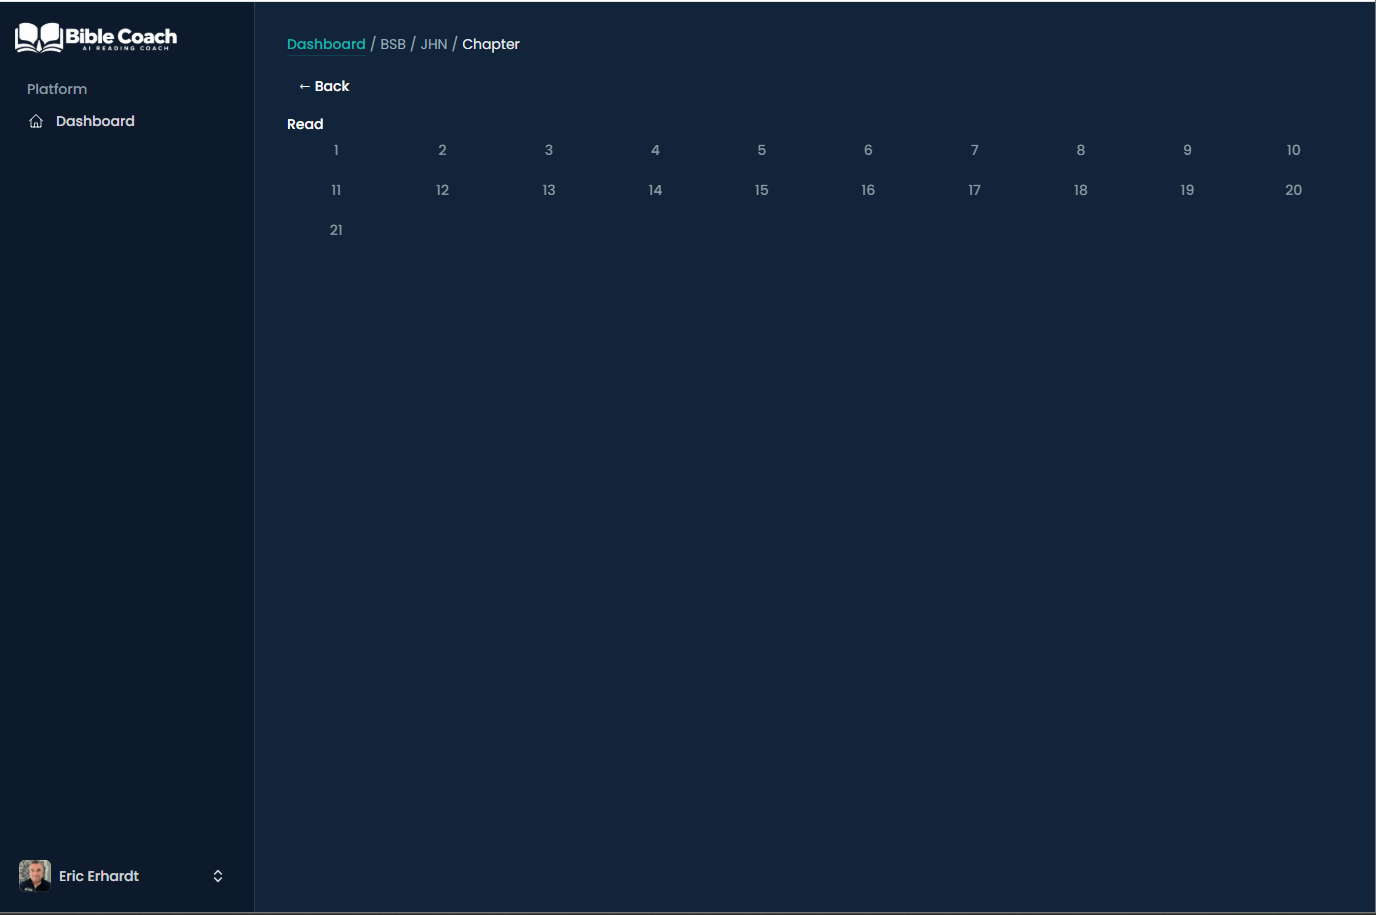Viewport: 1376px width, 915px height.
Task: Choose chapter 16
Action: click(868, 190)
